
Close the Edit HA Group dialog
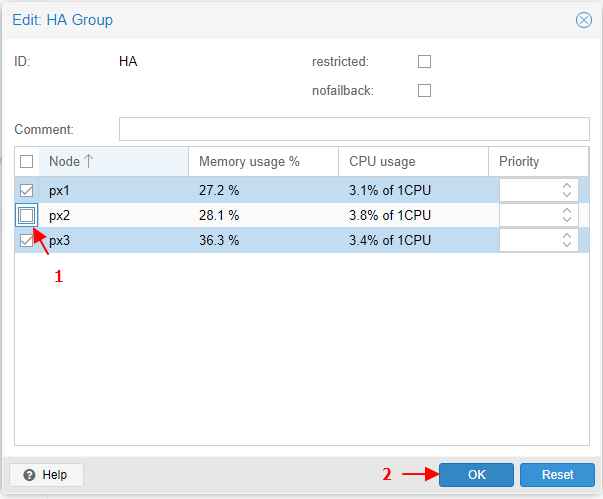coord(584,19)
